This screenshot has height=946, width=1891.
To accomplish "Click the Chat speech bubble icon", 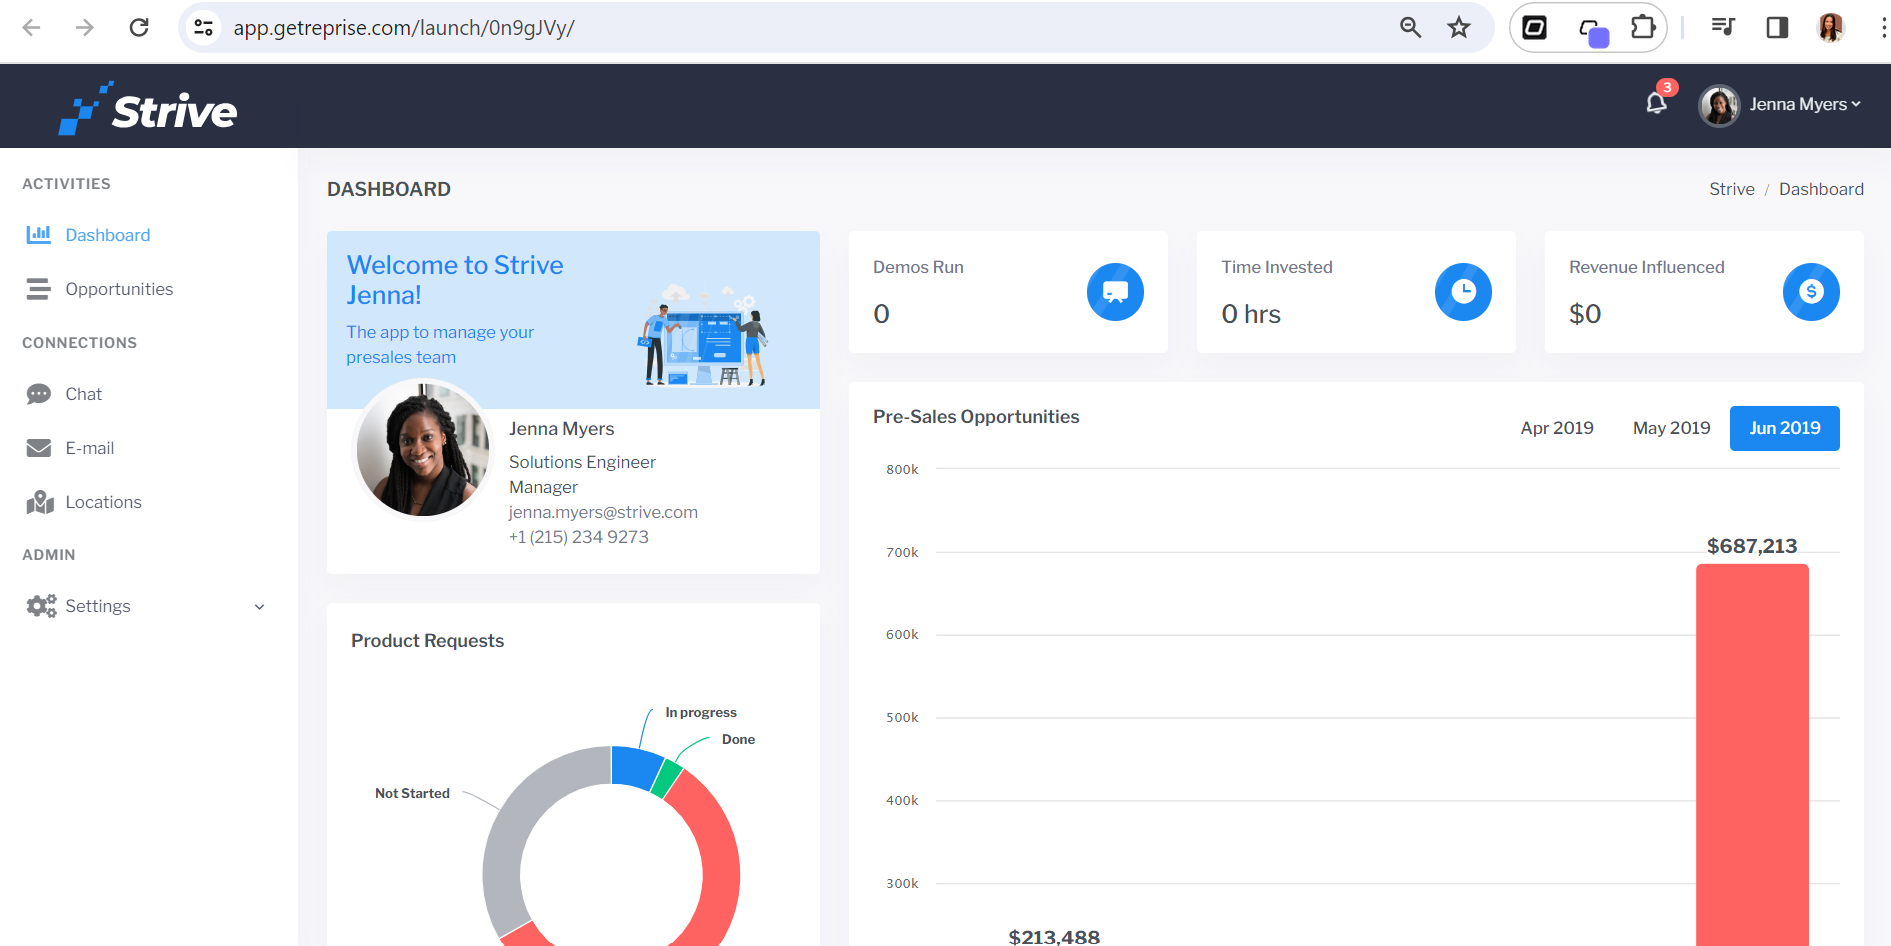I will pos(39,394).
